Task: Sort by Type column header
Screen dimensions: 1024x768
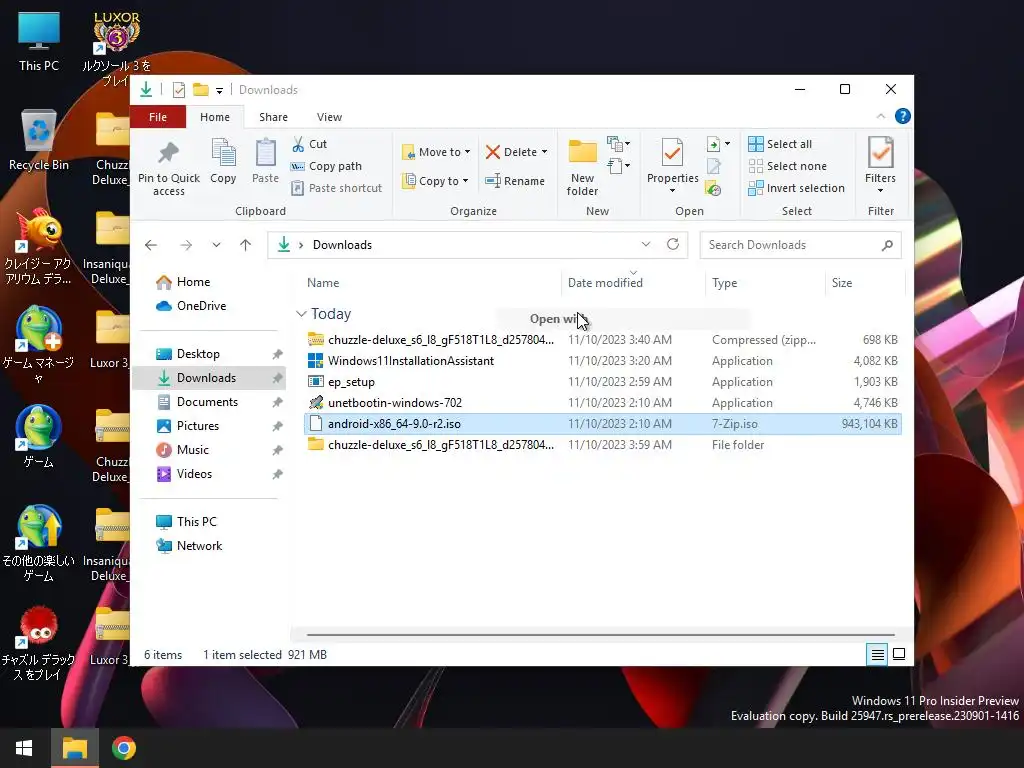Action: pyautogui.click(x=724, y=283)
